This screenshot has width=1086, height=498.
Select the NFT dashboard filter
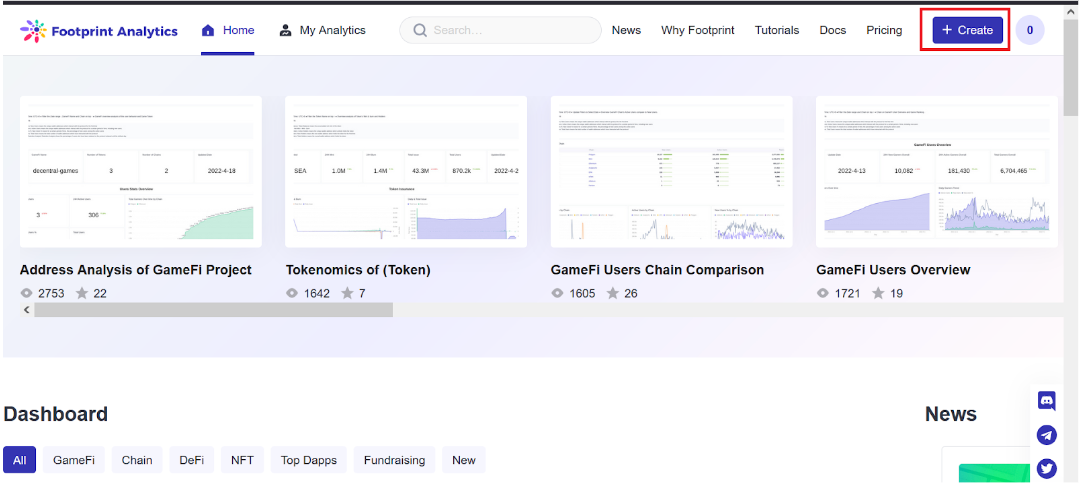pyautogui.click(x=242, y=460)
